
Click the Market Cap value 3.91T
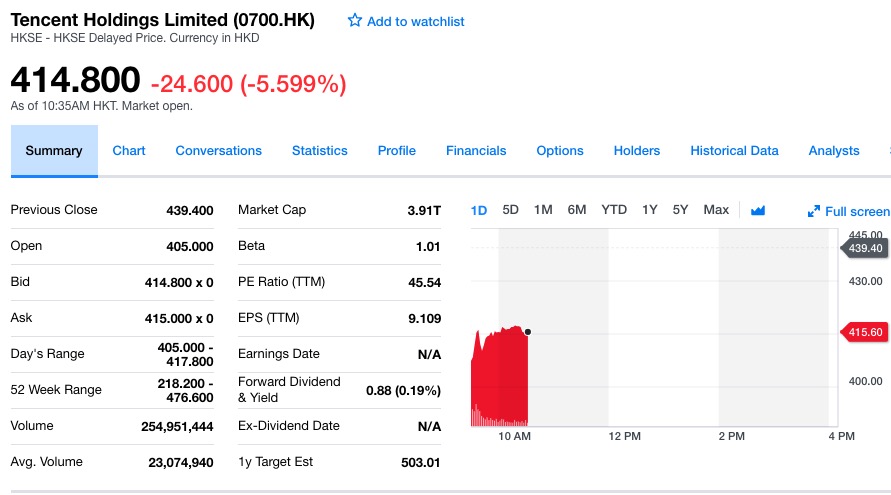(424, 210)
